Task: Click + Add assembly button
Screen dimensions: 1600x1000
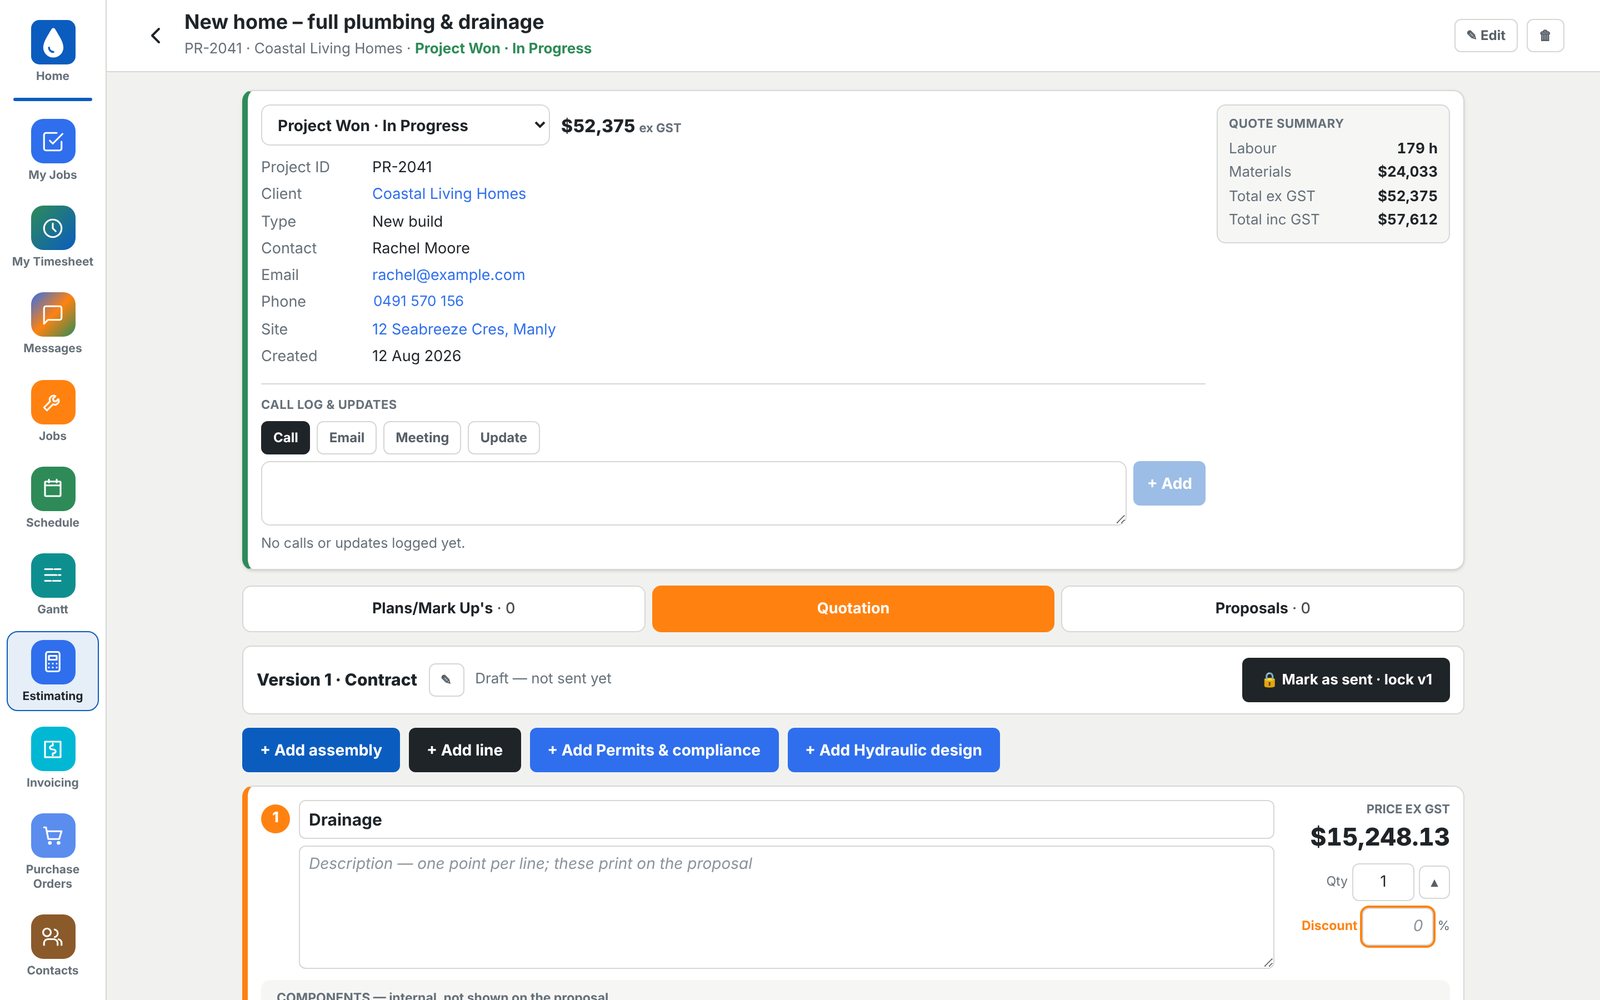Action: pos(321,750)
